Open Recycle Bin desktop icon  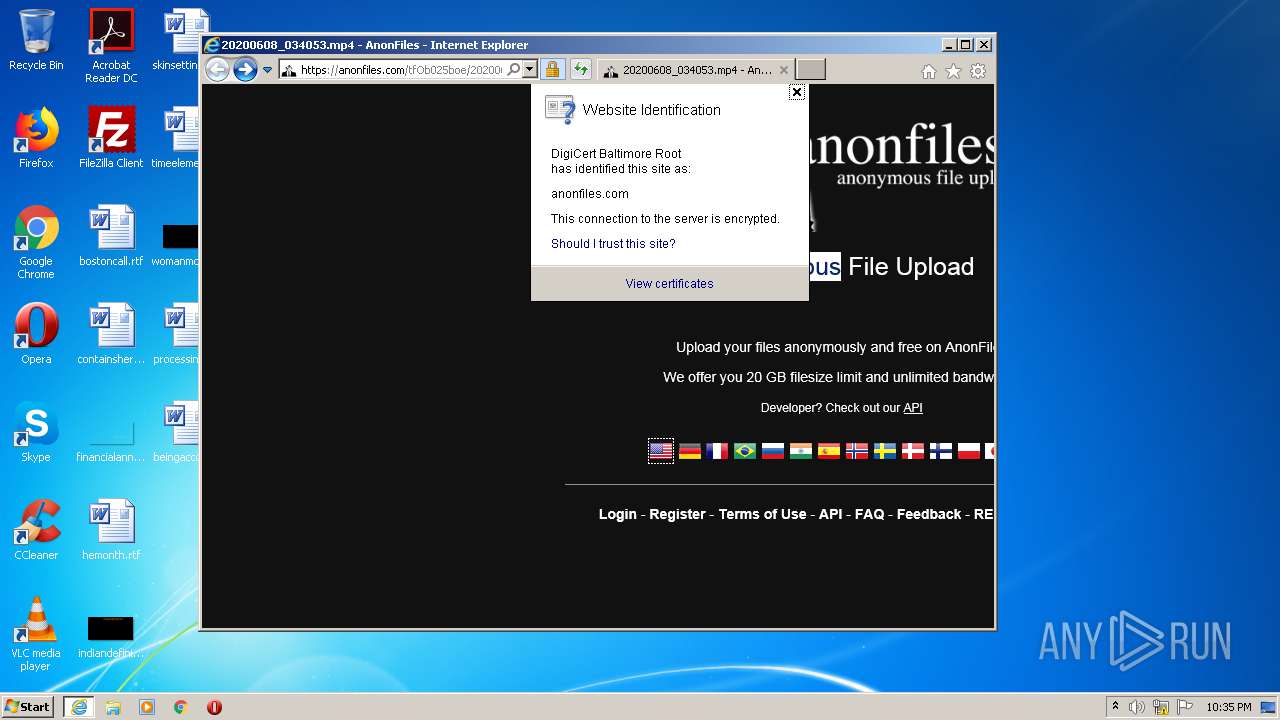(x=36, y=40)
